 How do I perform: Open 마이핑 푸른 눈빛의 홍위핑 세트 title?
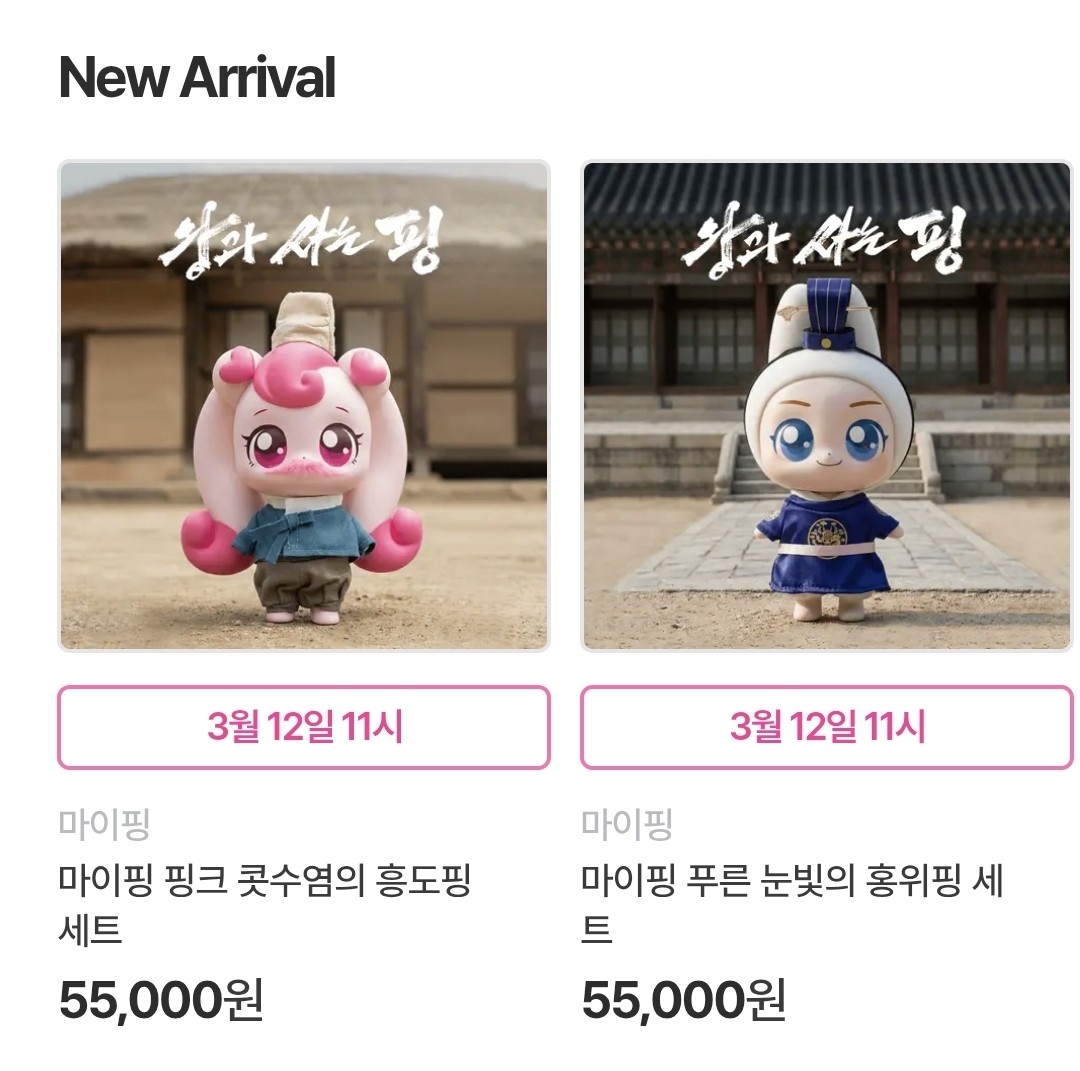[793, 904]
